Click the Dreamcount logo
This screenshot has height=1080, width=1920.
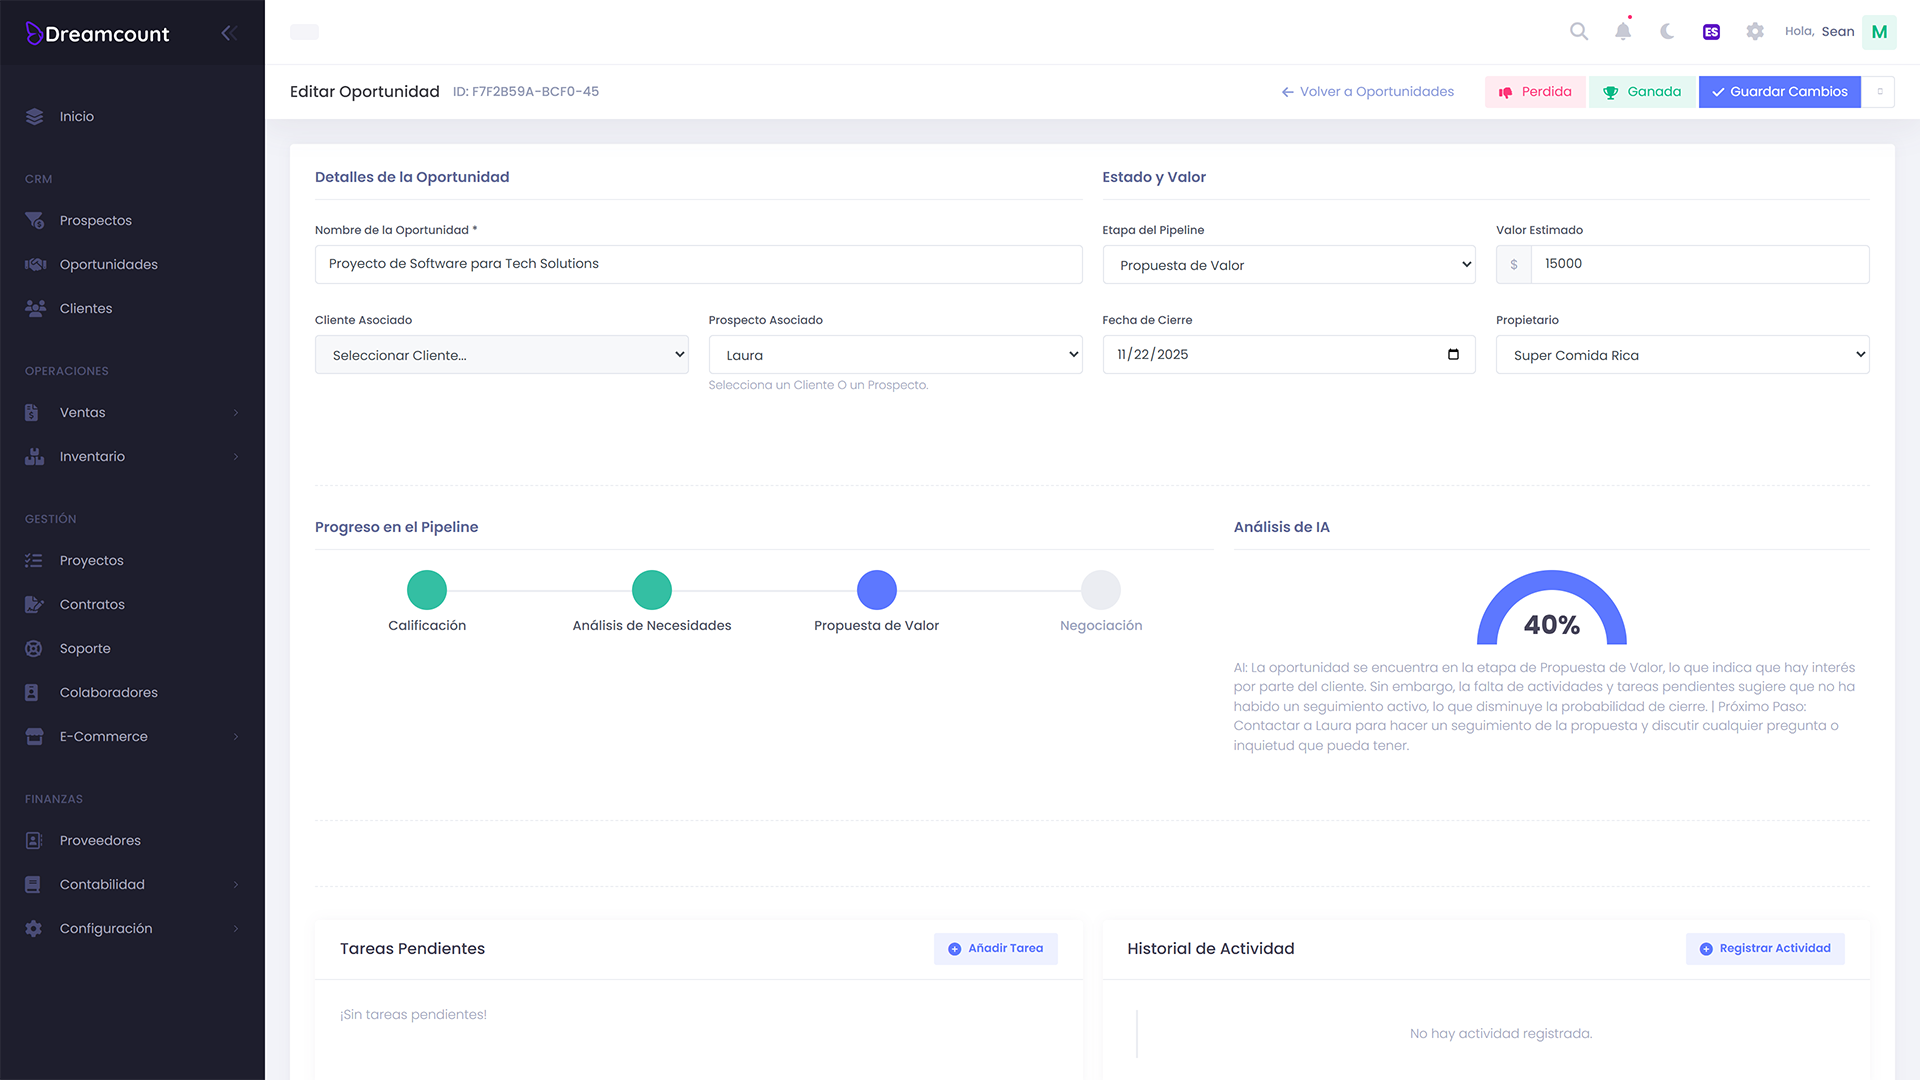[97, 33]
